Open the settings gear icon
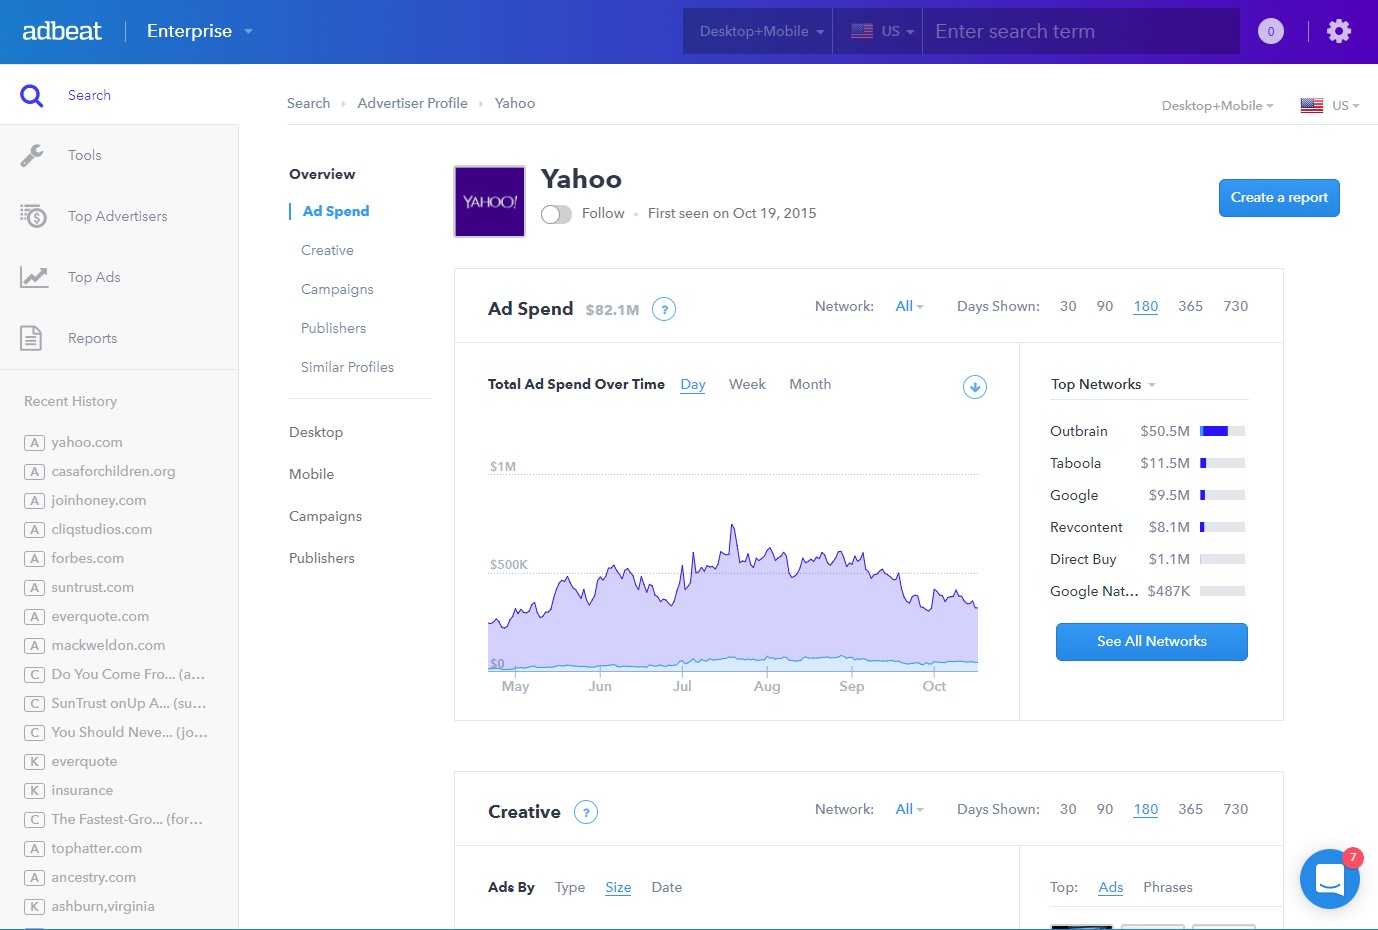This screenshot has width=1378, height=930. (x=1338, y=31)
